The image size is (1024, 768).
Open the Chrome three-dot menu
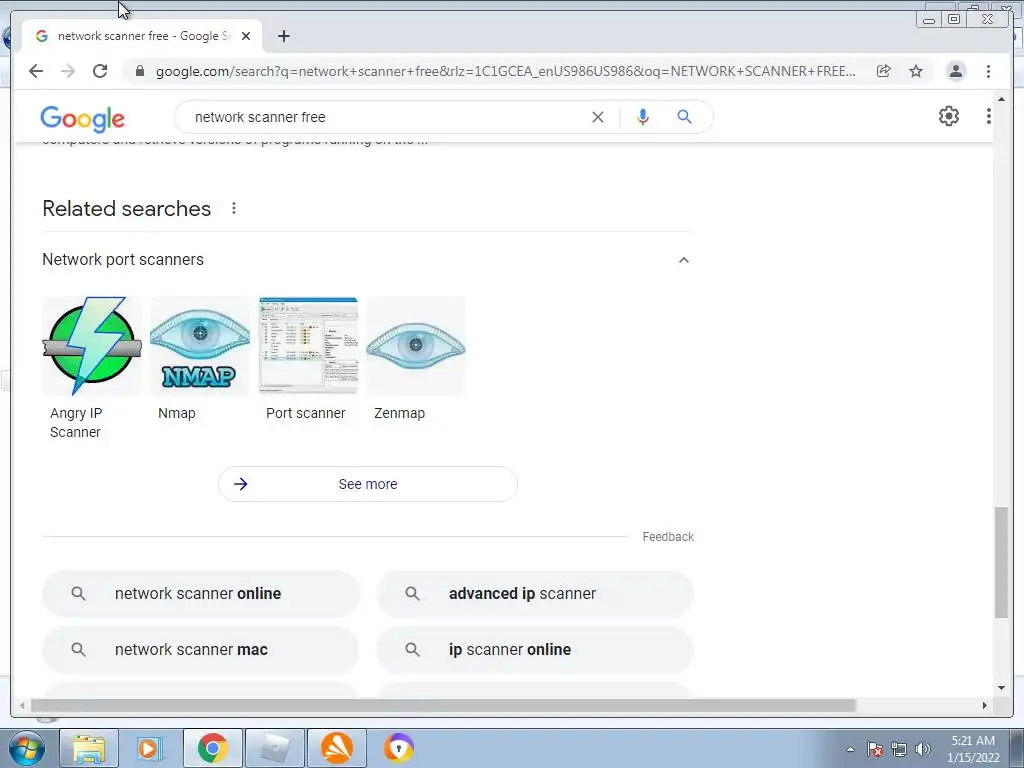[x=988, y=71]
